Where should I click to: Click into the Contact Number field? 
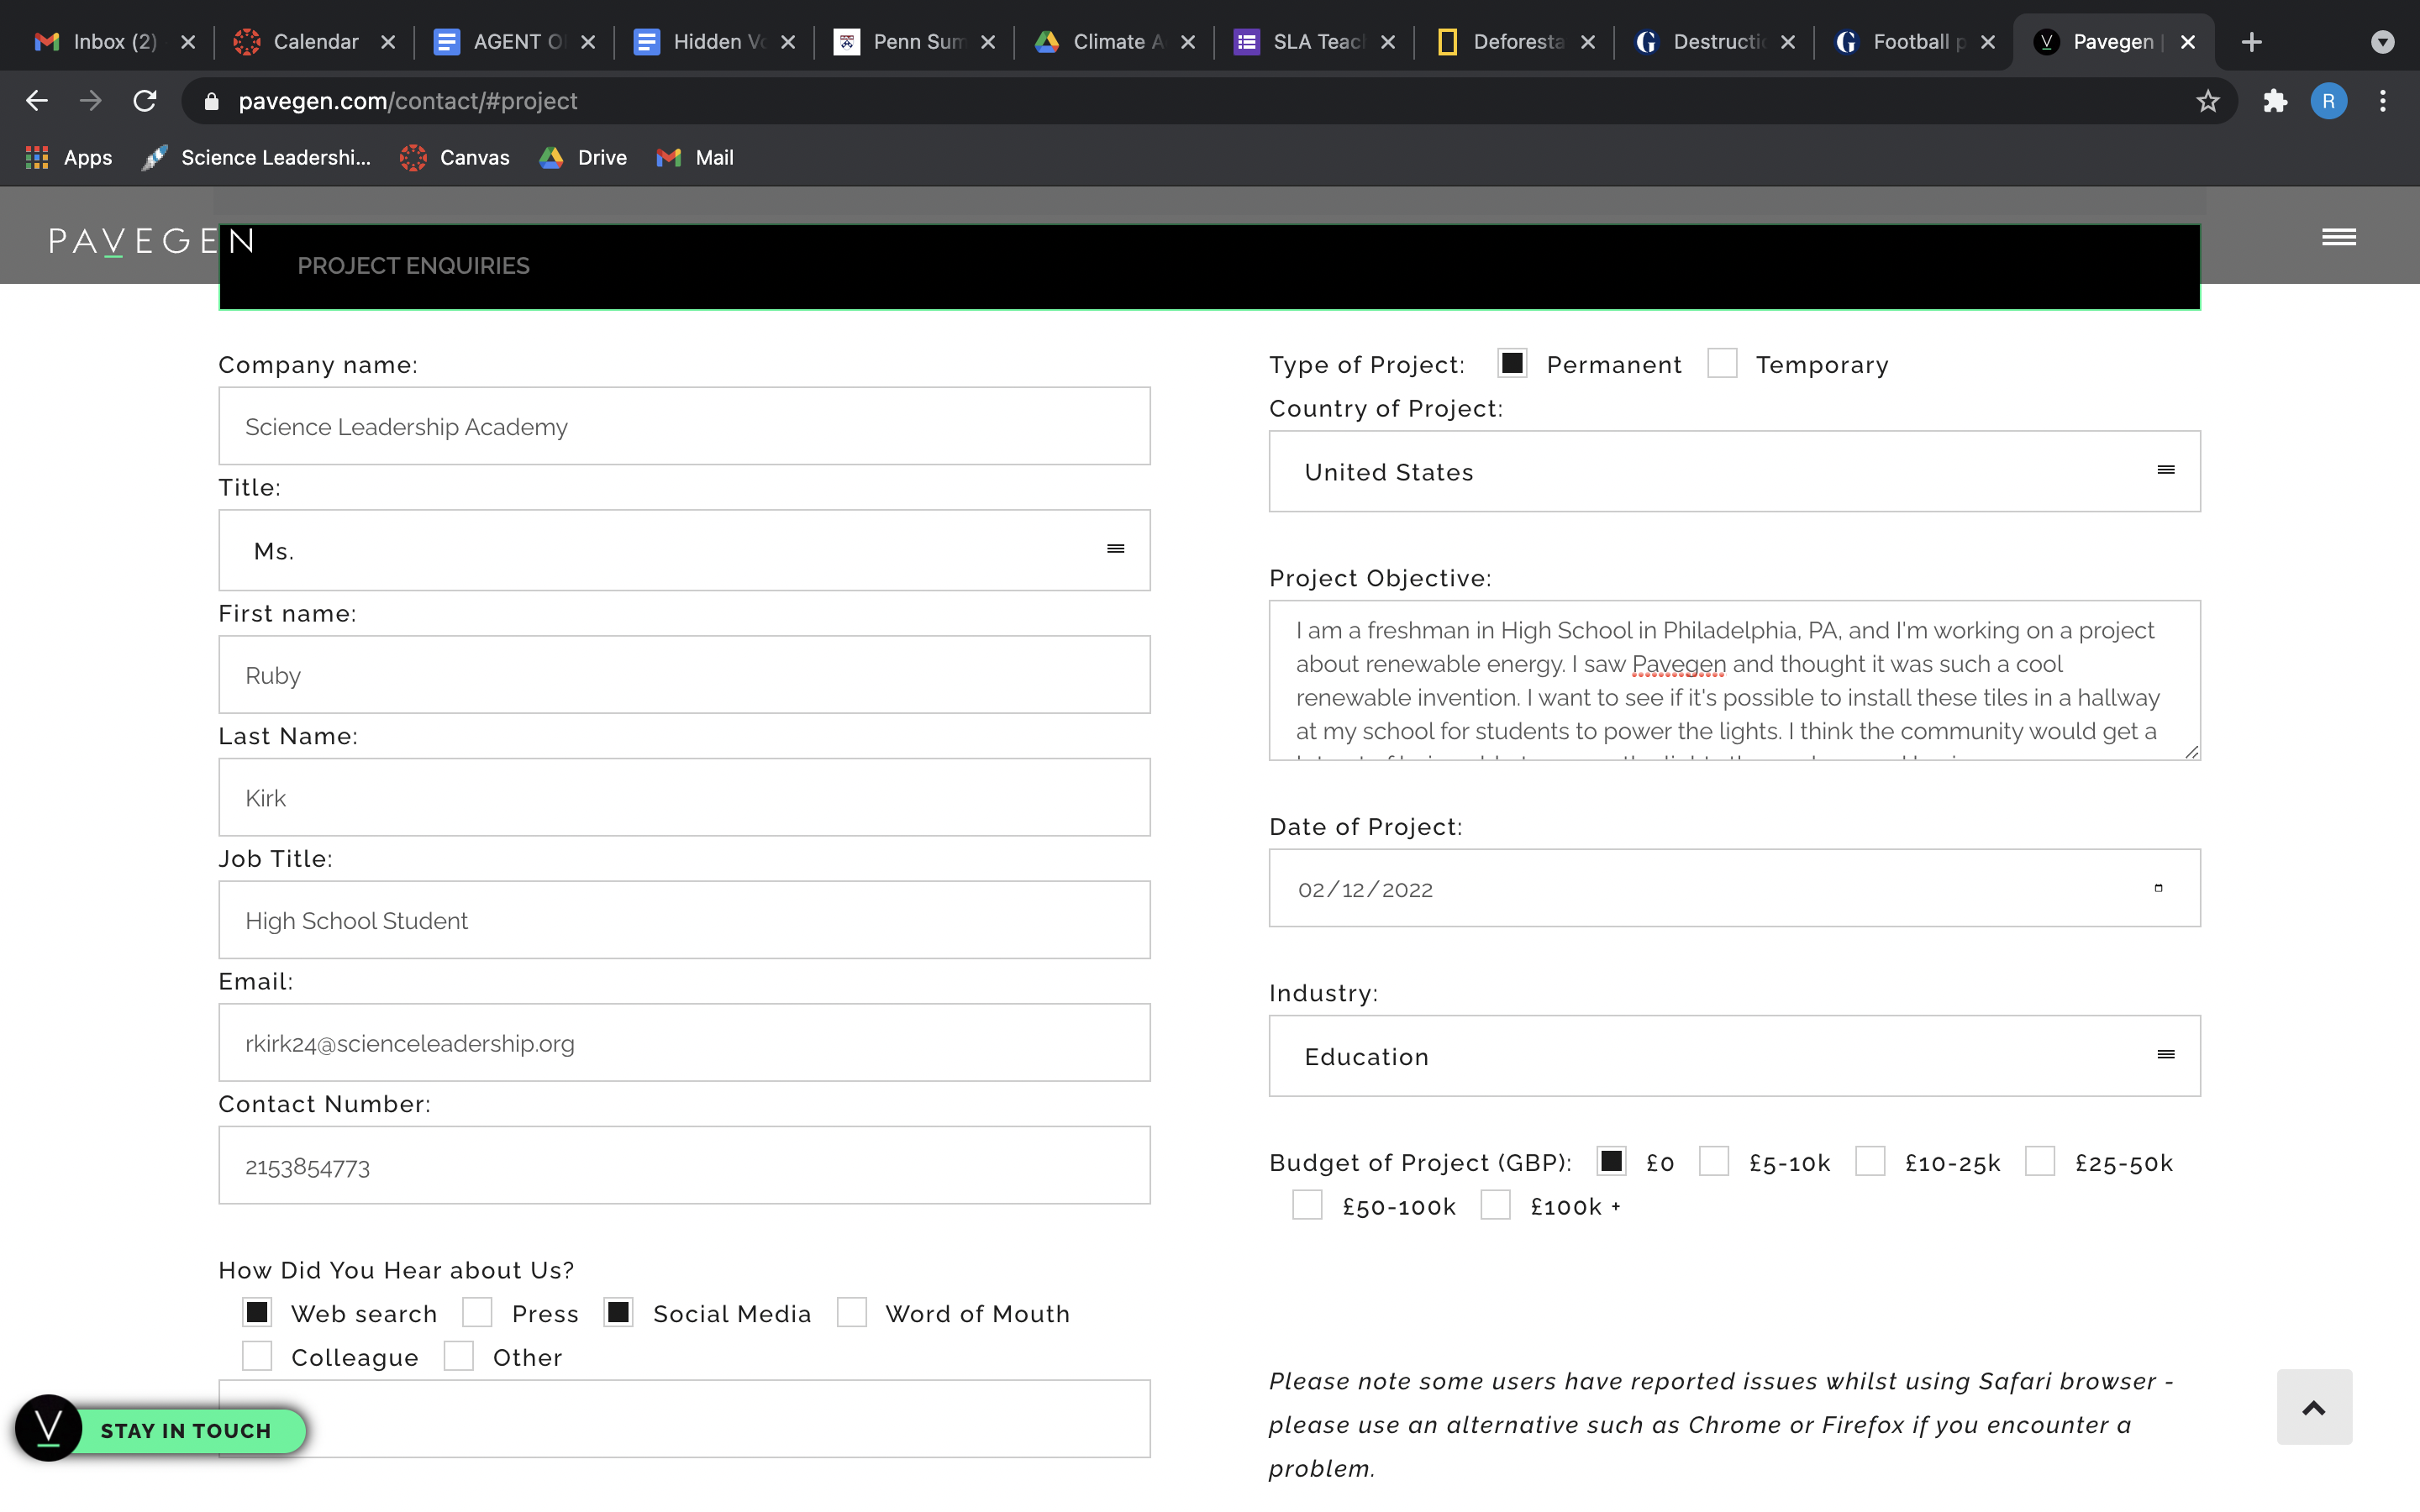[684, 1166]
